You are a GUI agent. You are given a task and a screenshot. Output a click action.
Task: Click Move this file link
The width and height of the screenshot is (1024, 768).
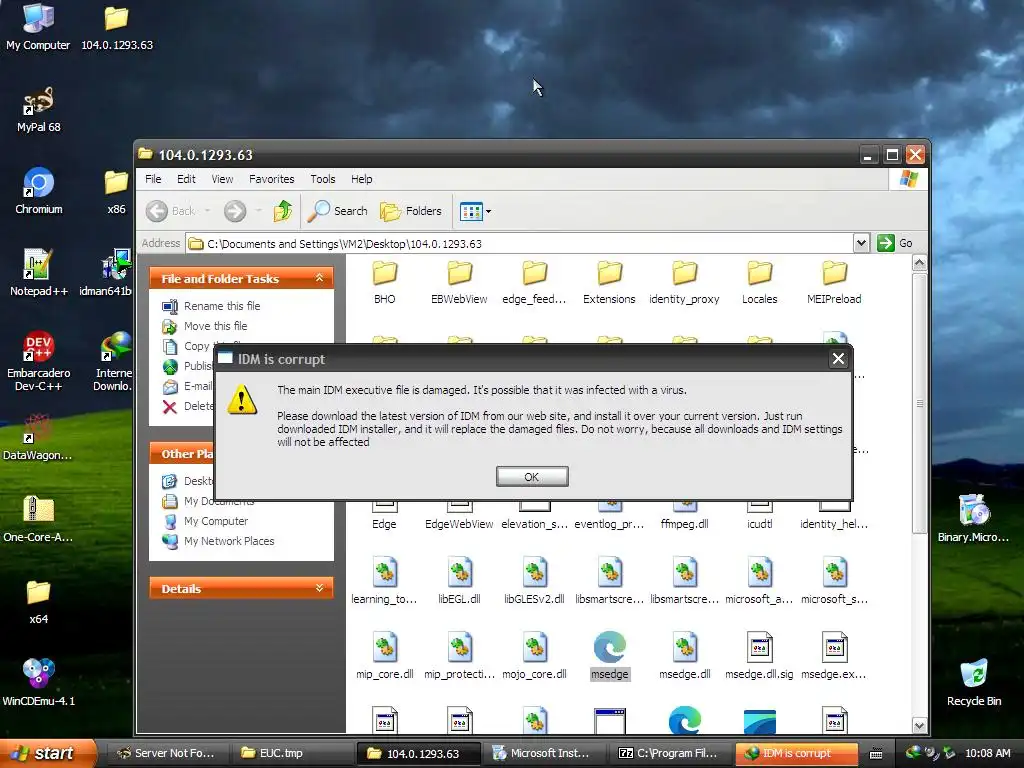click(x=216, y=326)
